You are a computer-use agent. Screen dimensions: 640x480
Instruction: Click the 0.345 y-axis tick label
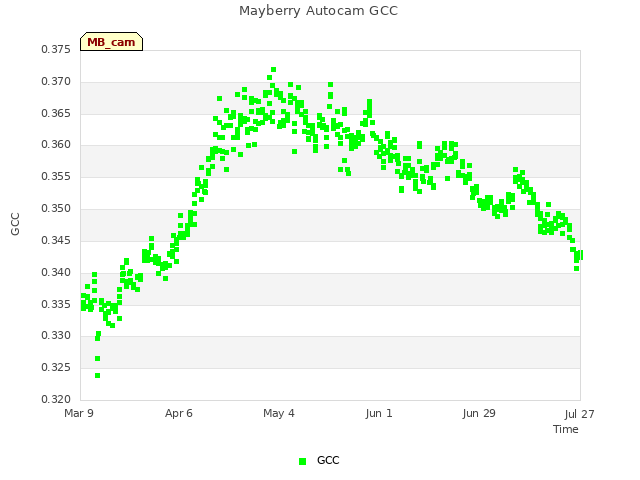pos(56,240)
